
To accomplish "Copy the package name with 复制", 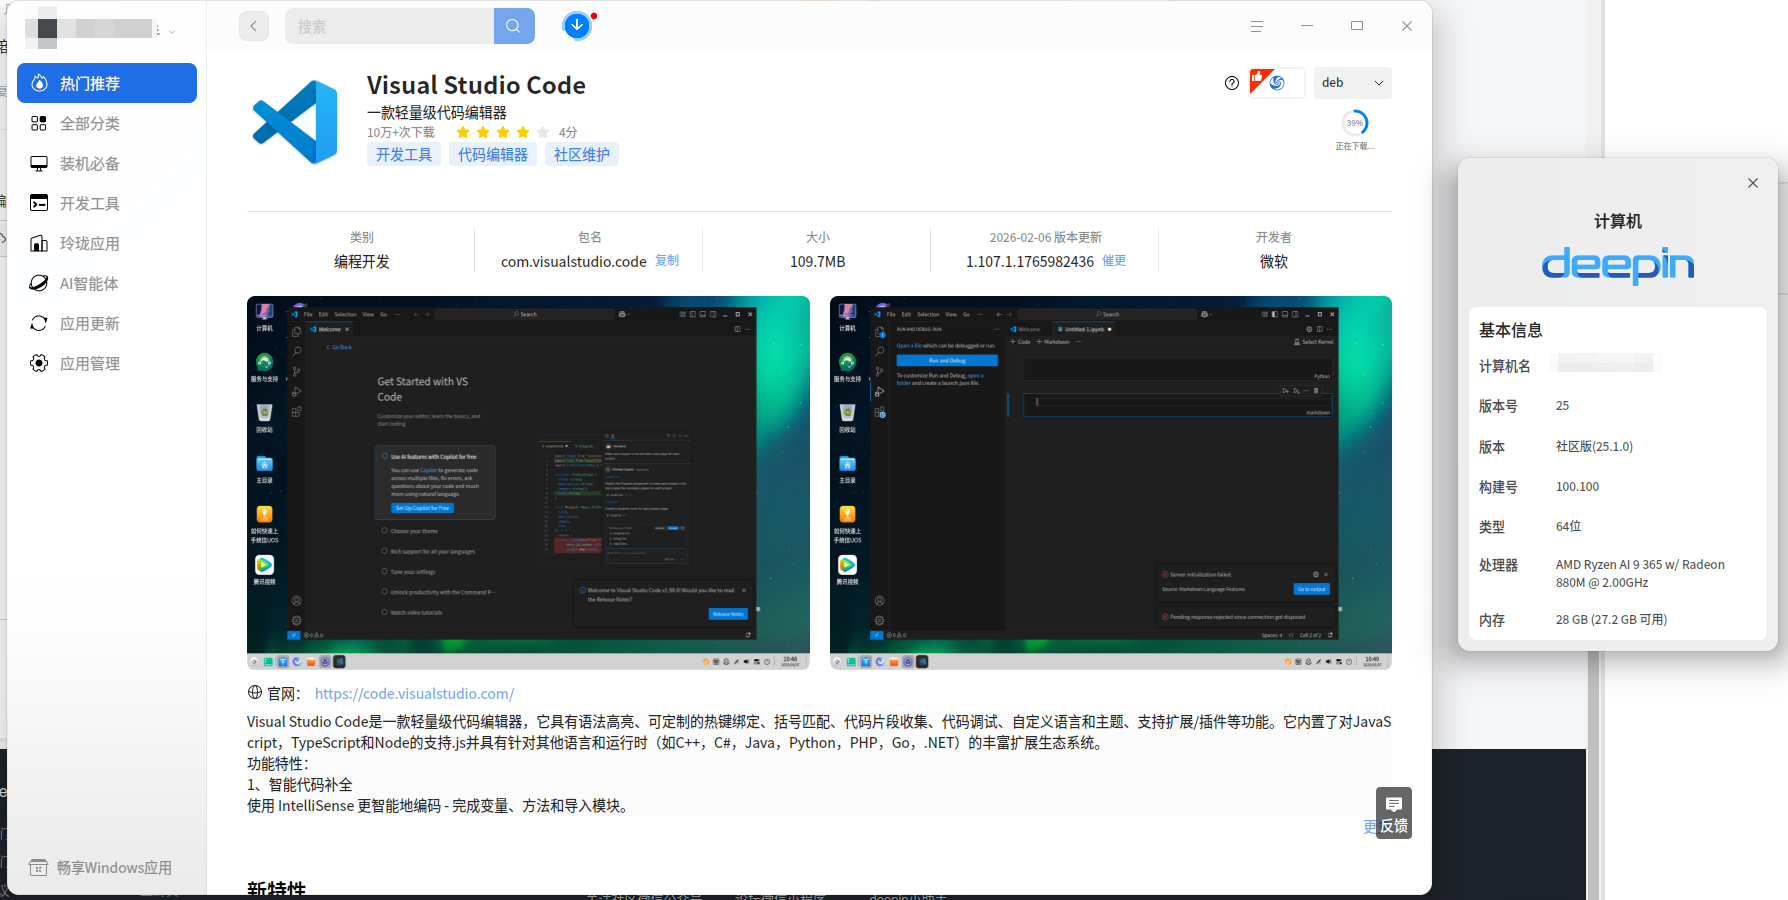I will point(667,260).
